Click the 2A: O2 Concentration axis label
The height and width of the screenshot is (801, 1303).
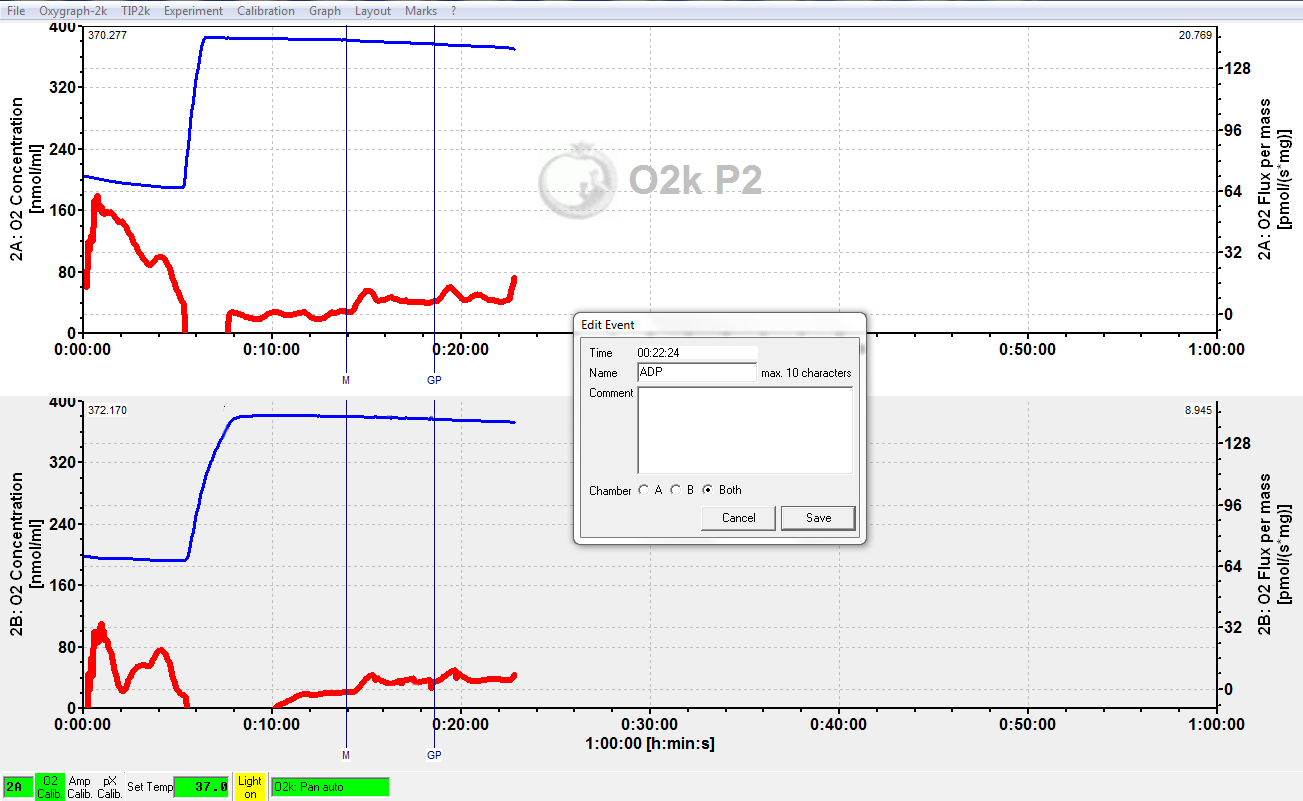pyautogui.click(x=25, y=180)
